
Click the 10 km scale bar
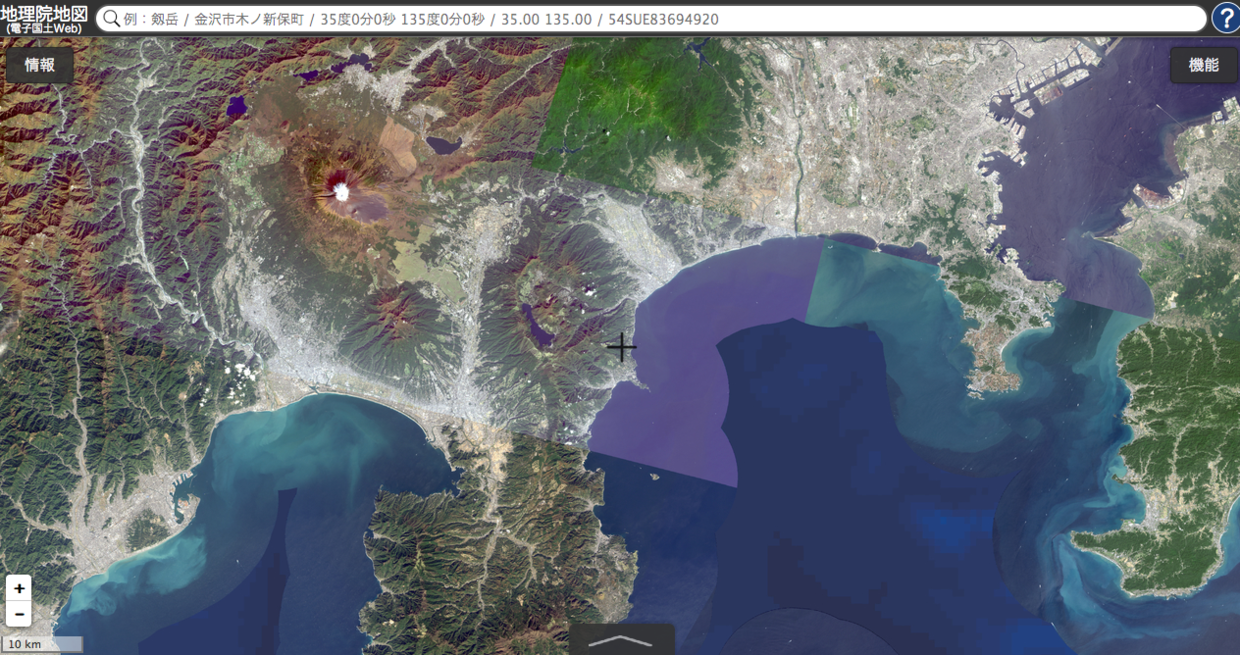[x=42, y=644]
